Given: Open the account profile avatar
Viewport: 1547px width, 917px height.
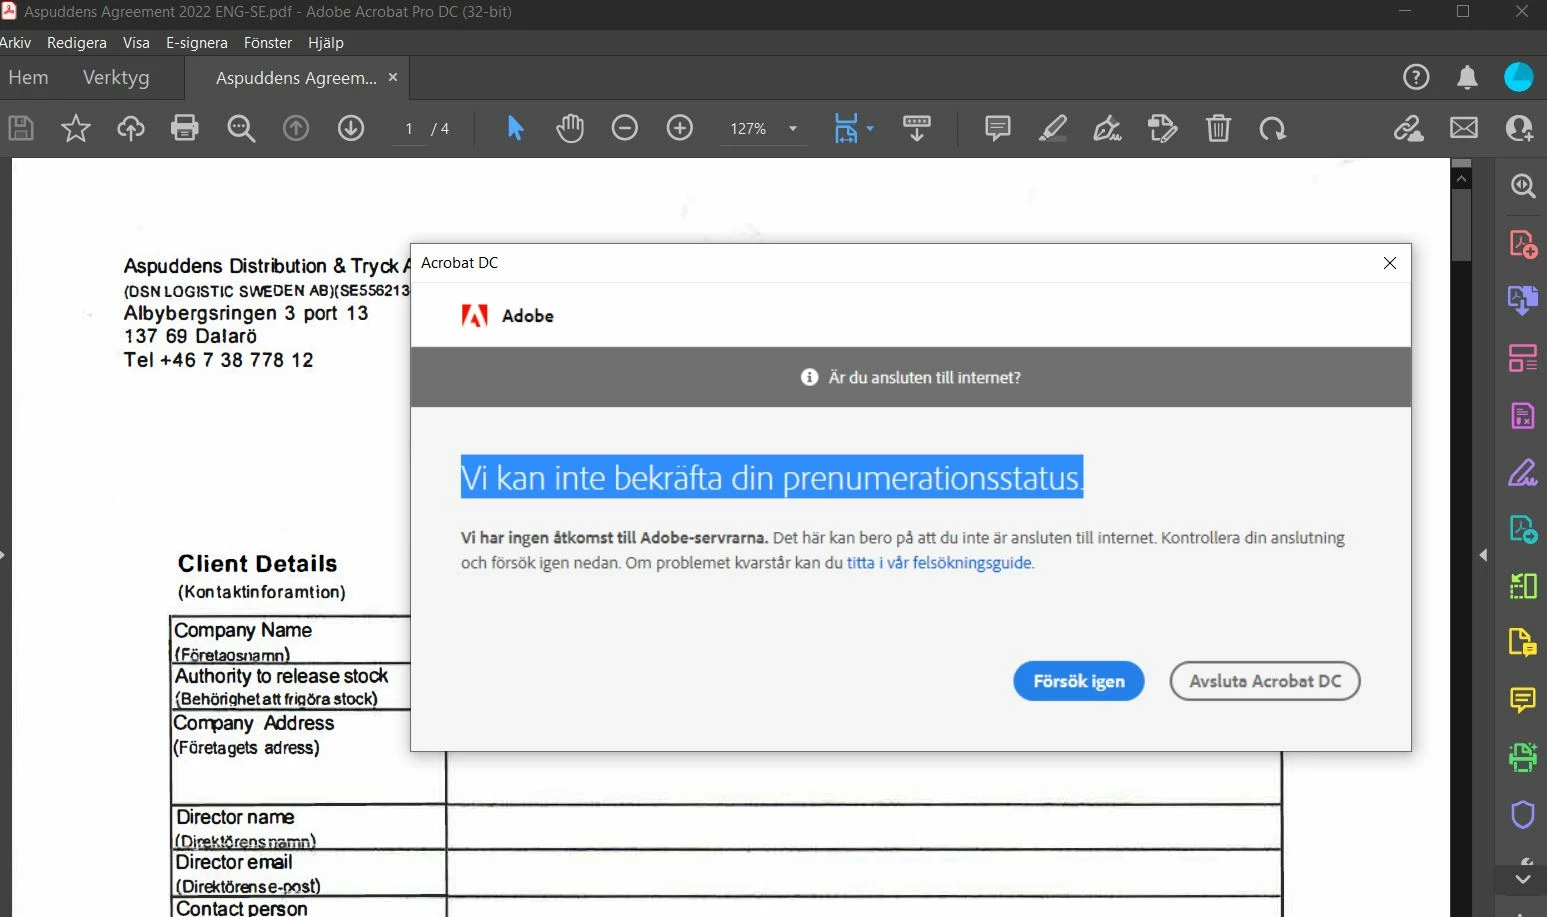Looking at the screenshot, I should (x=1519, y=77).
